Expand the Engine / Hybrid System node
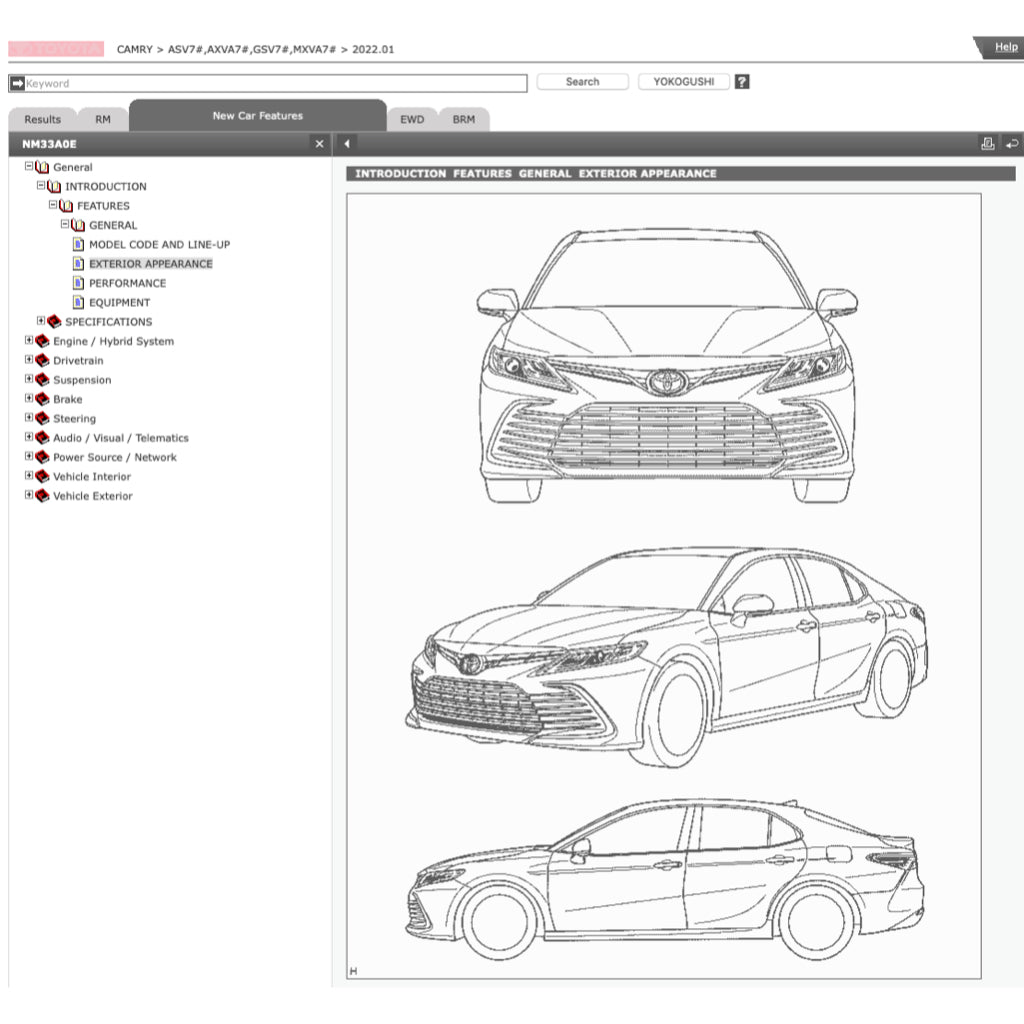The image size is (1024, 1024). 29,341
